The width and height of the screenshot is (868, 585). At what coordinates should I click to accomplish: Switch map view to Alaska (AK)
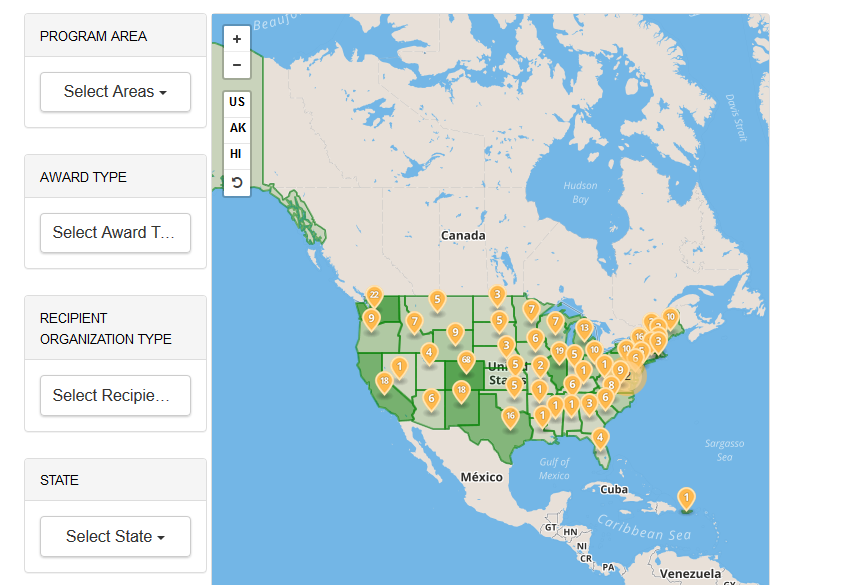click(236, 128)
